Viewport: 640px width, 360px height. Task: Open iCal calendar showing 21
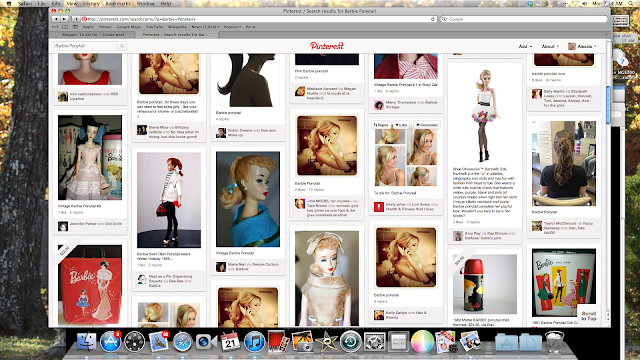(x=230, y=341)
